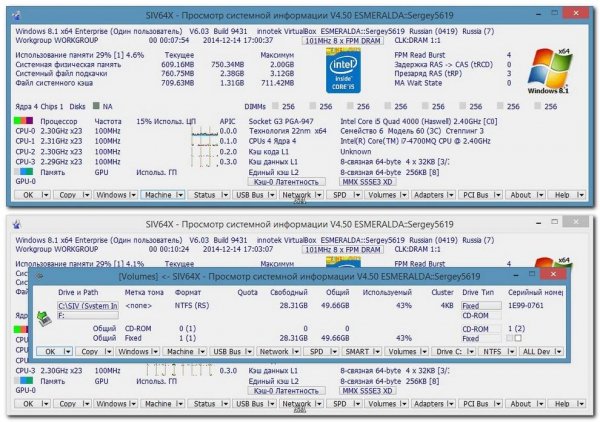This screenshot has width=600, height=422.
Task: Open Adapters button in lower SIV64X window
Action: click(x=429, y=404)
